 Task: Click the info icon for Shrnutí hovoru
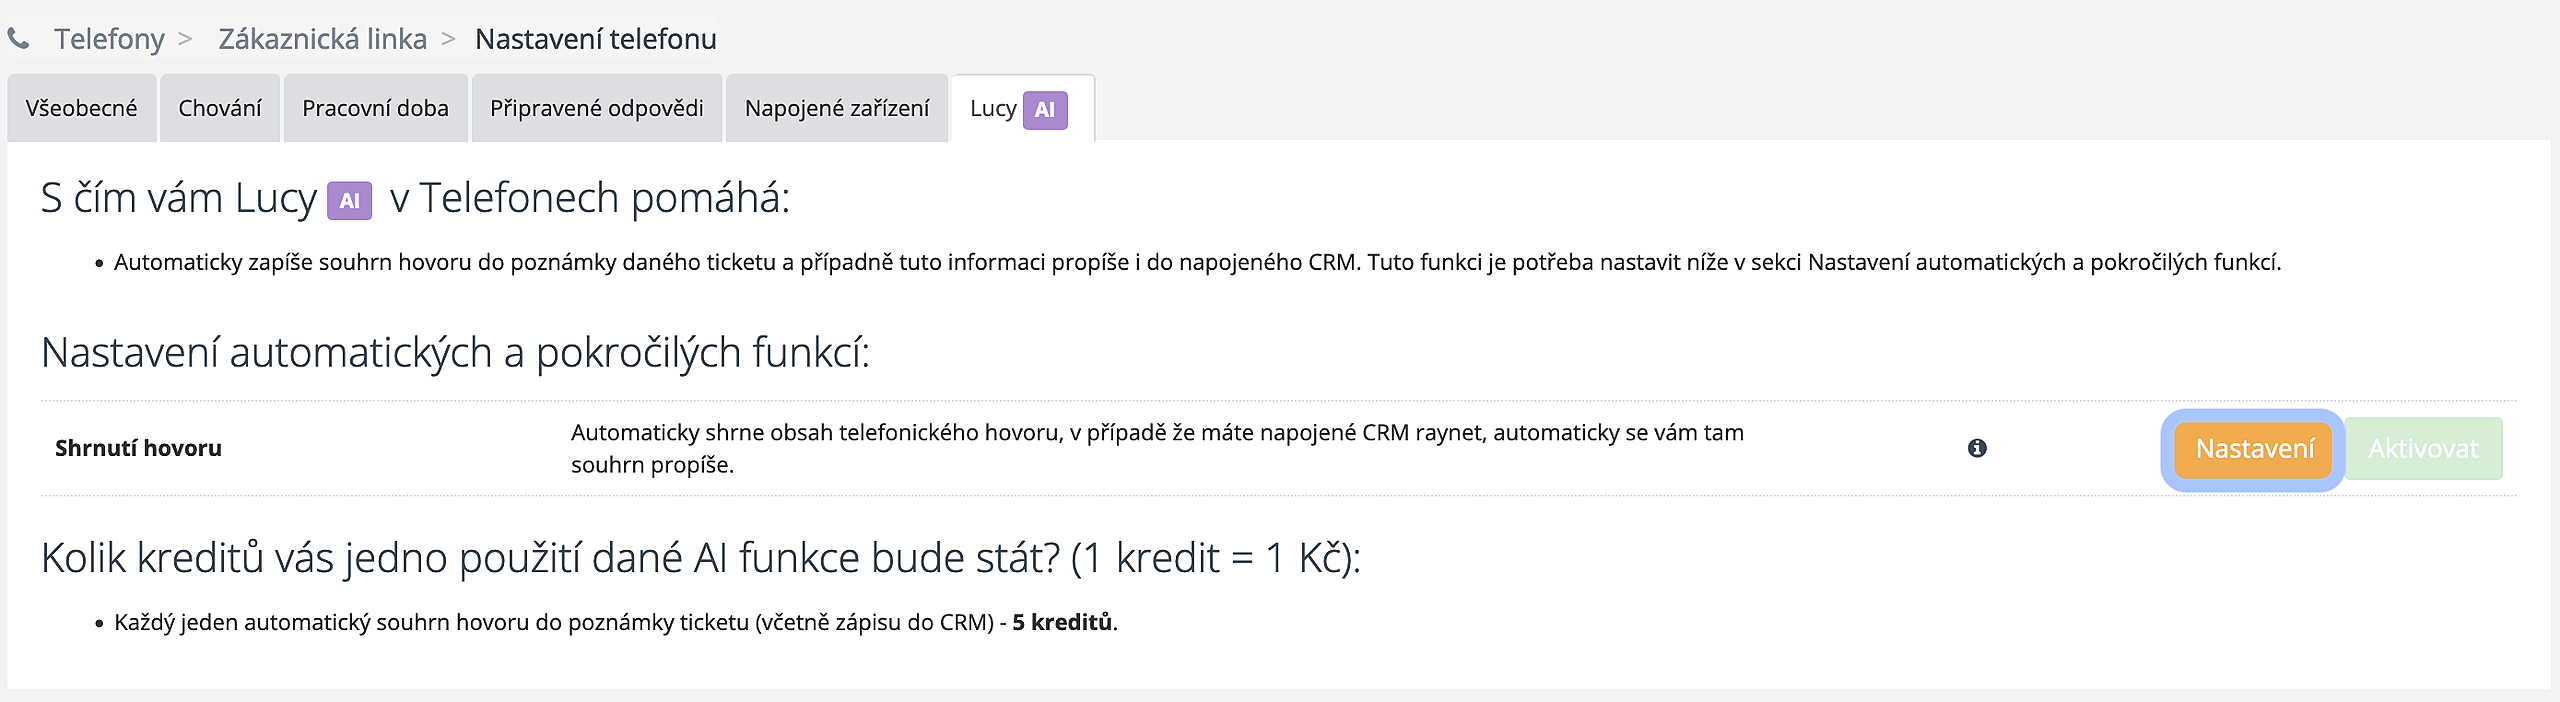(1977, 448)
